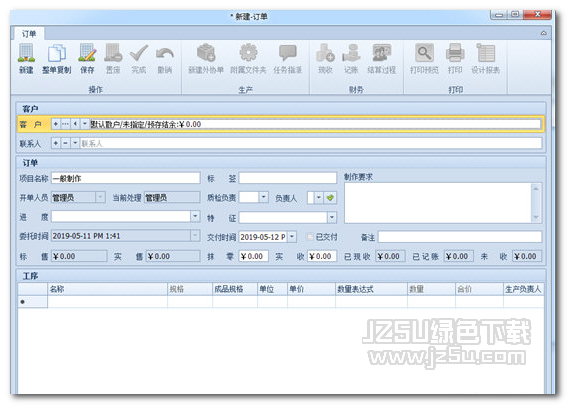Click the 合价 column header
This screenshot has height=405, width=567.
479,289
